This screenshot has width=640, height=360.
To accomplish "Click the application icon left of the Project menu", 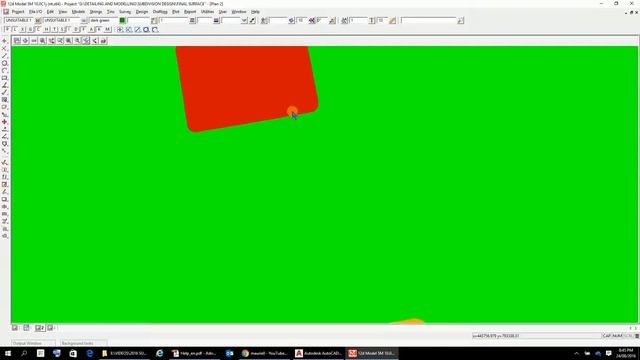I will tap(6, 12).
